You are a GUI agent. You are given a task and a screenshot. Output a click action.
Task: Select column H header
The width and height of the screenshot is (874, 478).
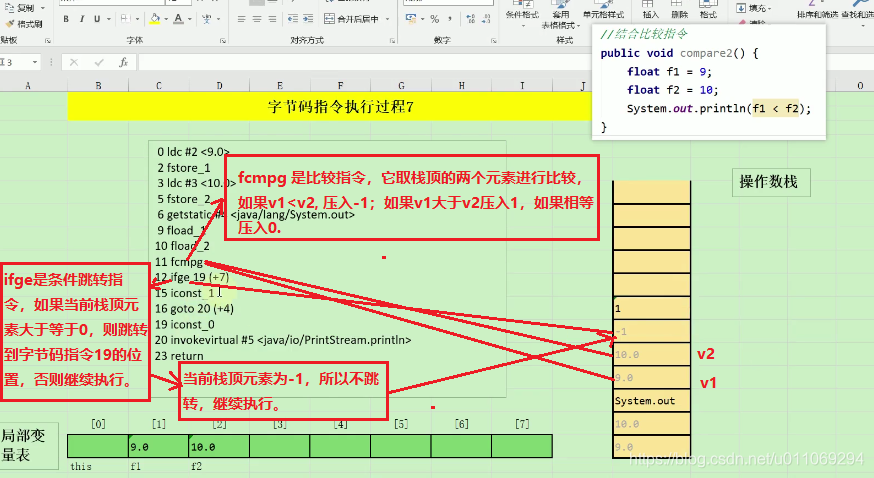[462, 86]
